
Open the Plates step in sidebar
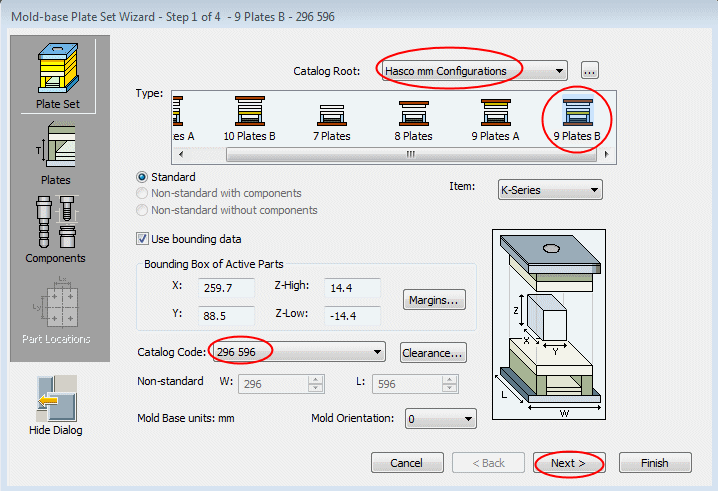click(x=55, y=154)
